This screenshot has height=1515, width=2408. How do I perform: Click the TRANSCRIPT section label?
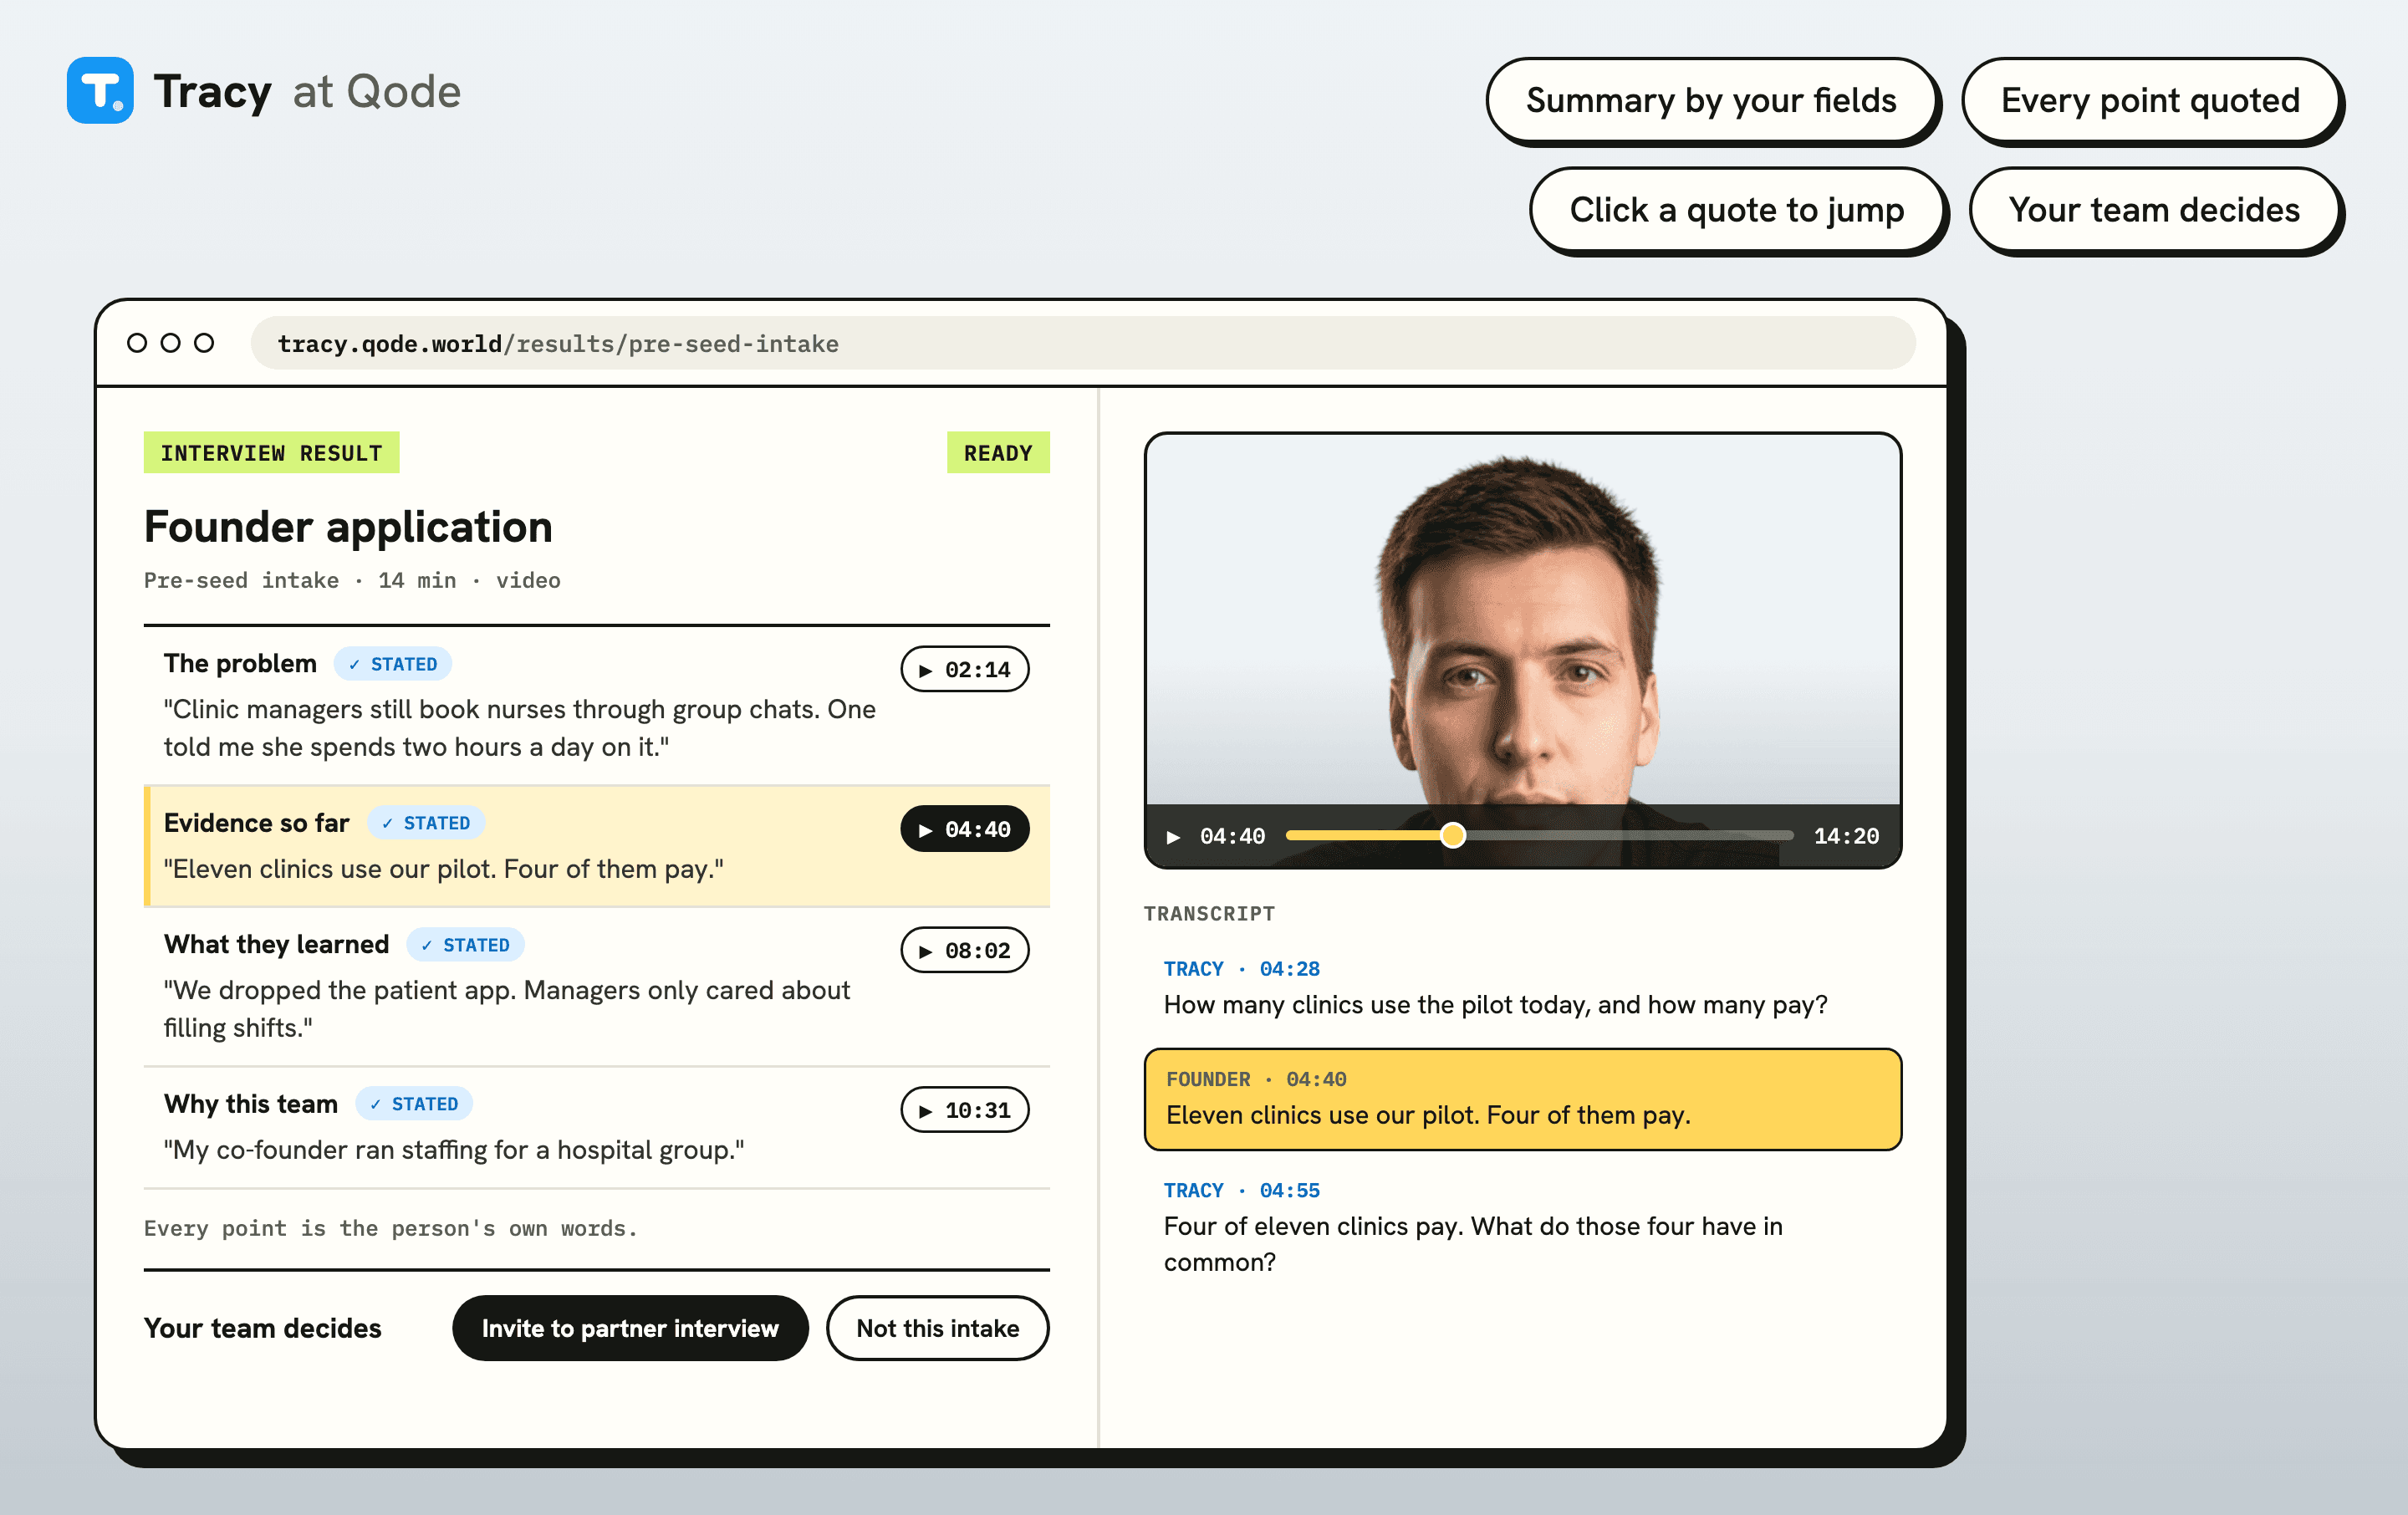click(1209, 913)
